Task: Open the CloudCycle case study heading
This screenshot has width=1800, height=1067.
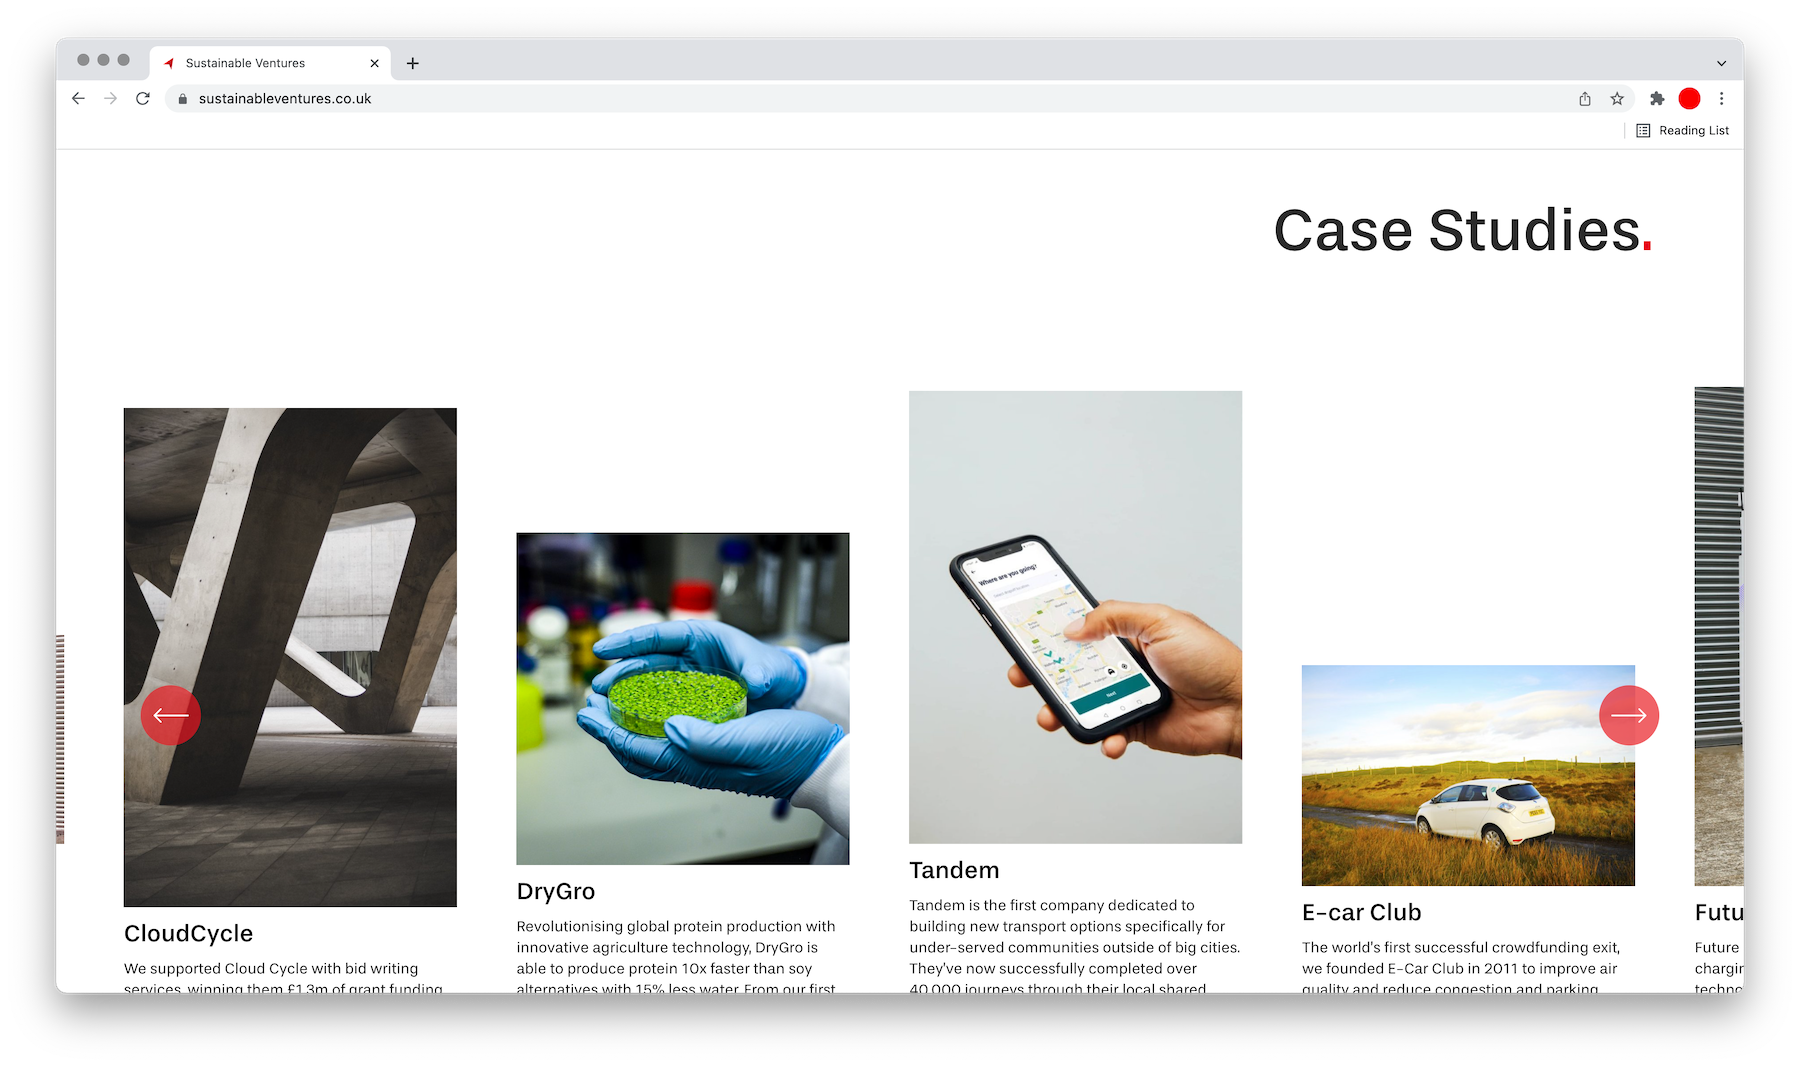Action: [188, 933]
